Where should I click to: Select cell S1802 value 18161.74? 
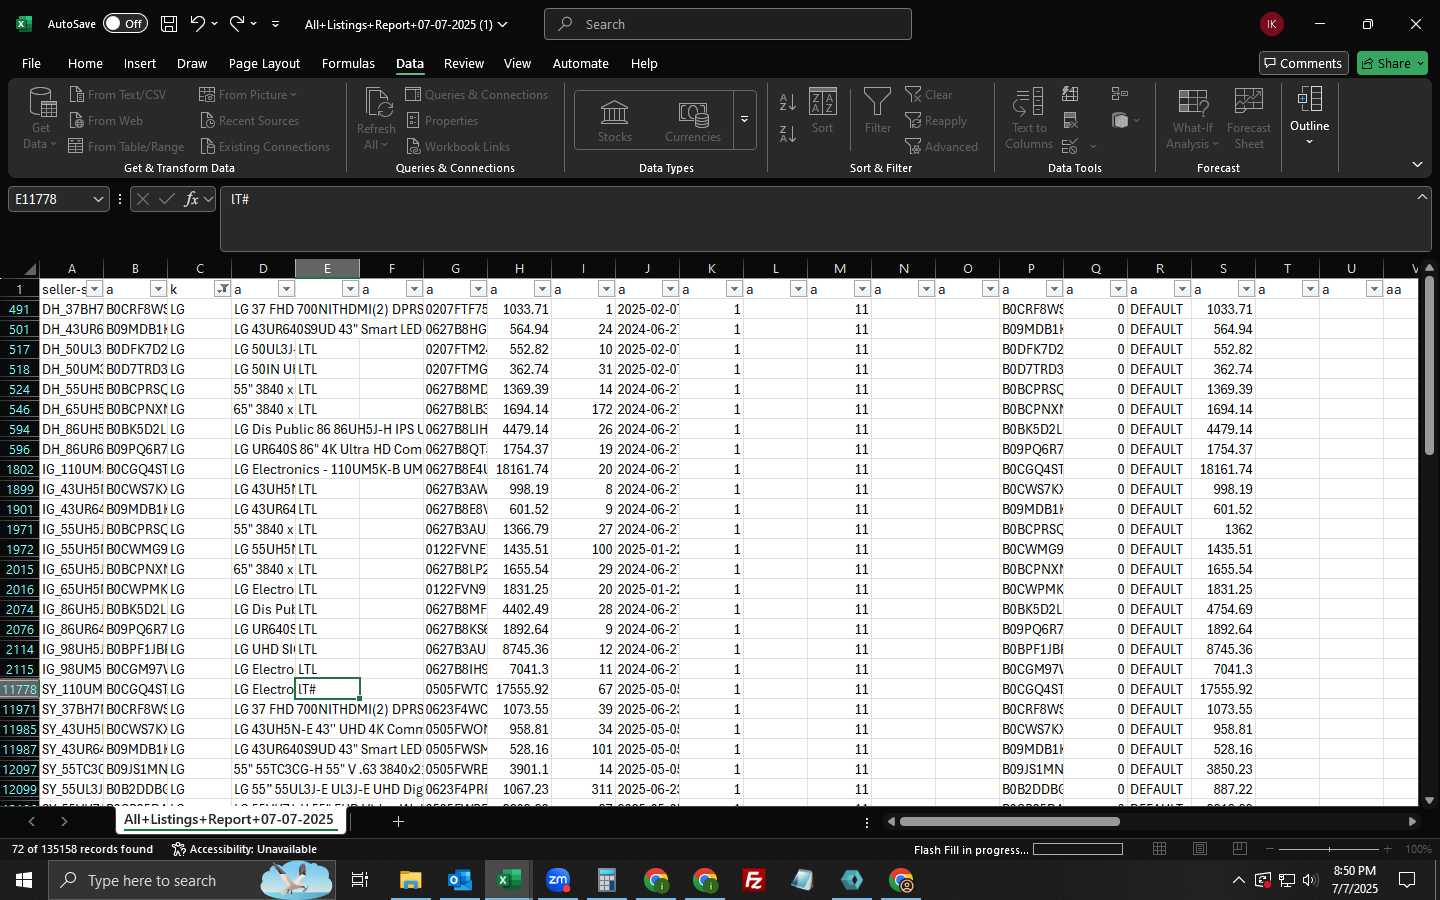coord(1223,469)
